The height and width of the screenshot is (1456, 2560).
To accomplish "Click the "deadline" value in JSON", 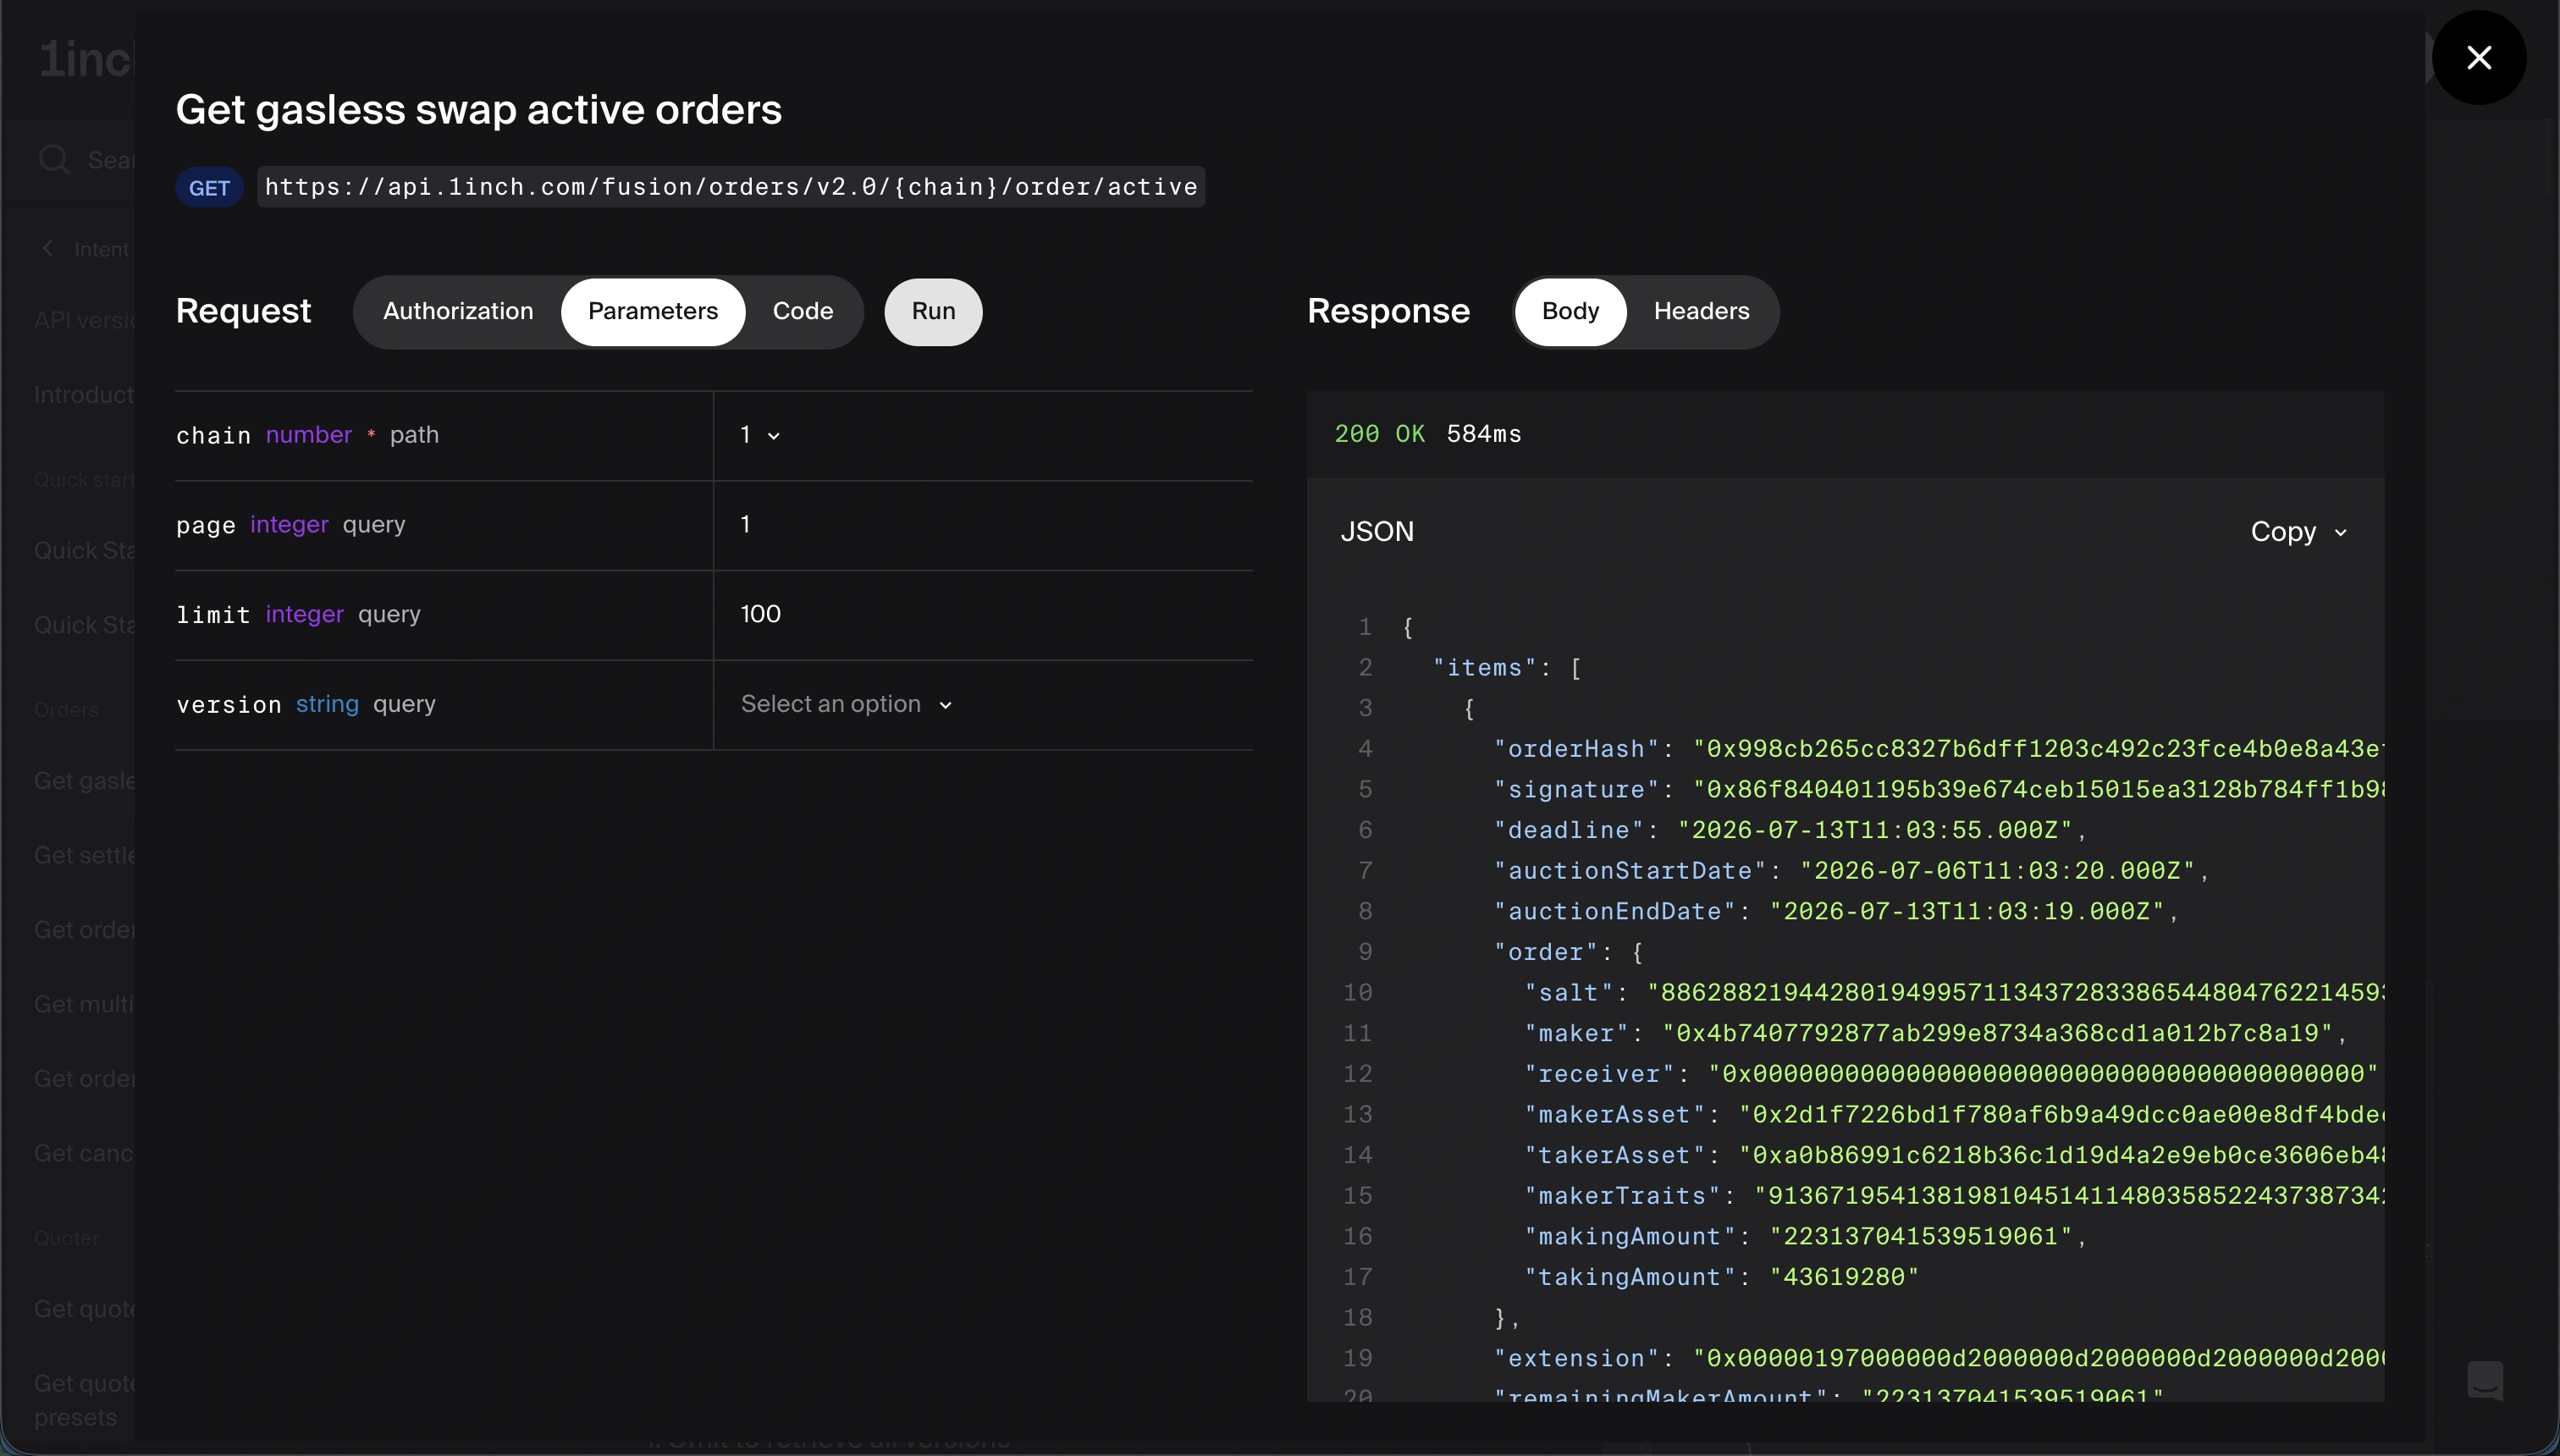I will [x=1875, y=830].
